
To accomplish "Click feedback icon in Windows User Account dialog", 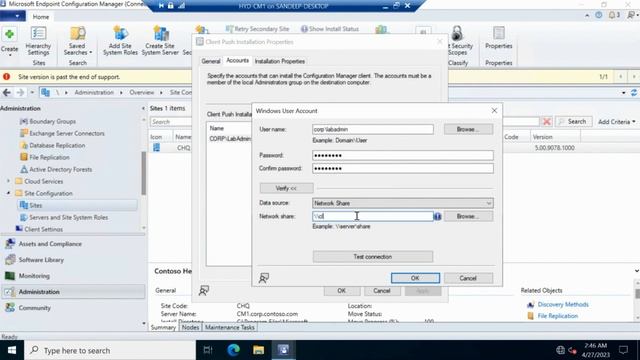I will coord(264,278).
